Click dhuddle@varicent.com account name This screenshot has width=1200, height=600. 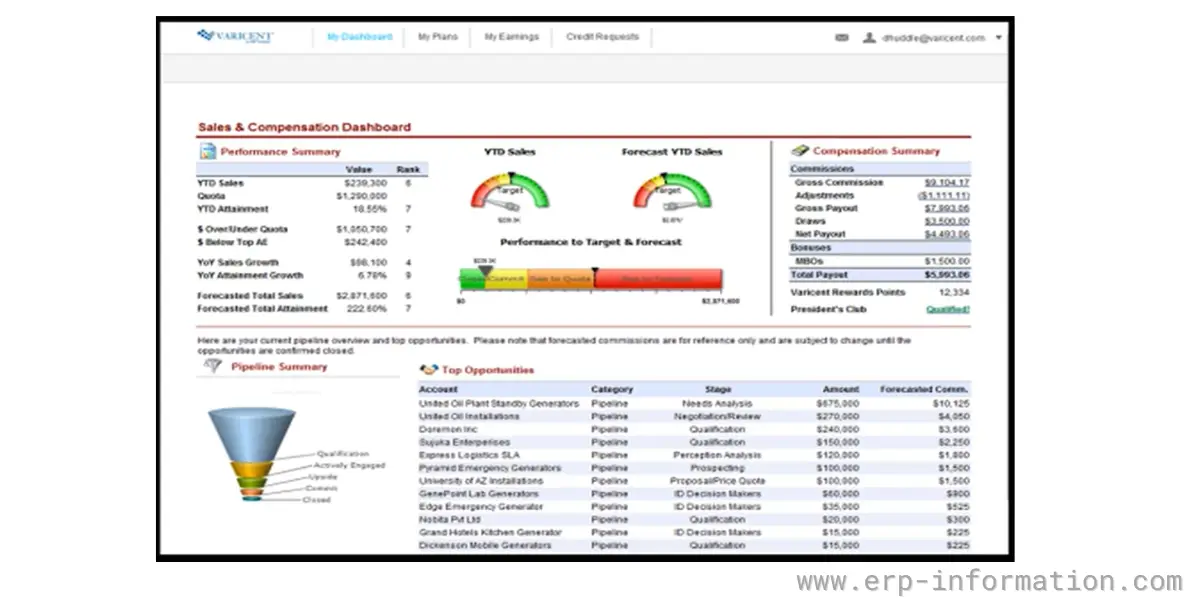[x=933, y=38]
